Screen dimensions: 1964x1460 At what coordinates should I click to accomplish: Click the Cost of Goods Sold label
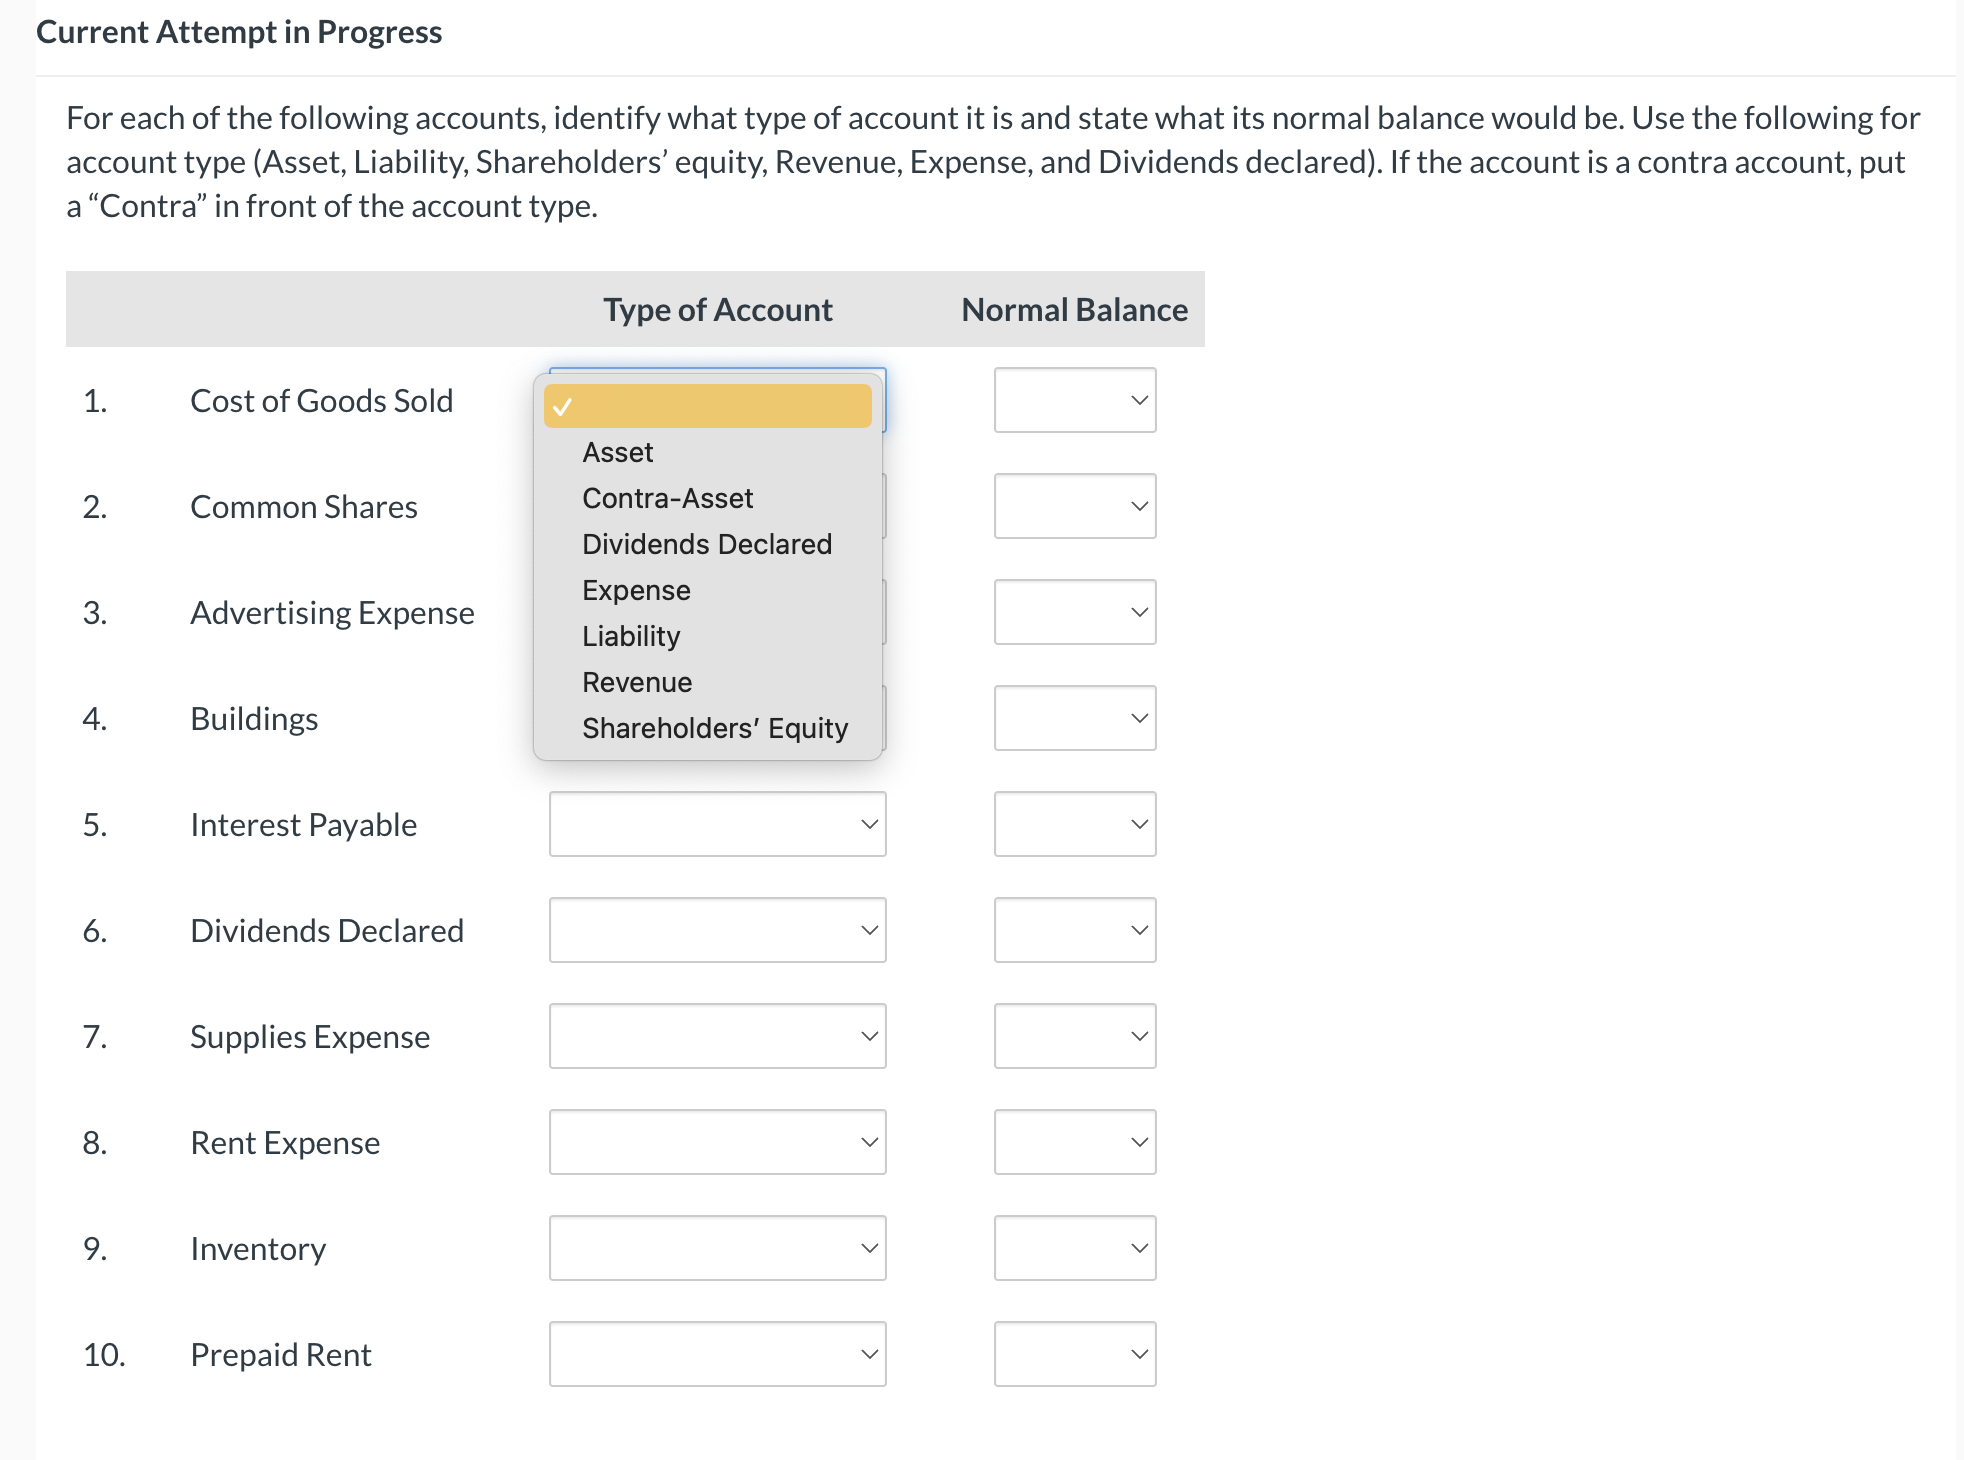(x=322, y=401)
